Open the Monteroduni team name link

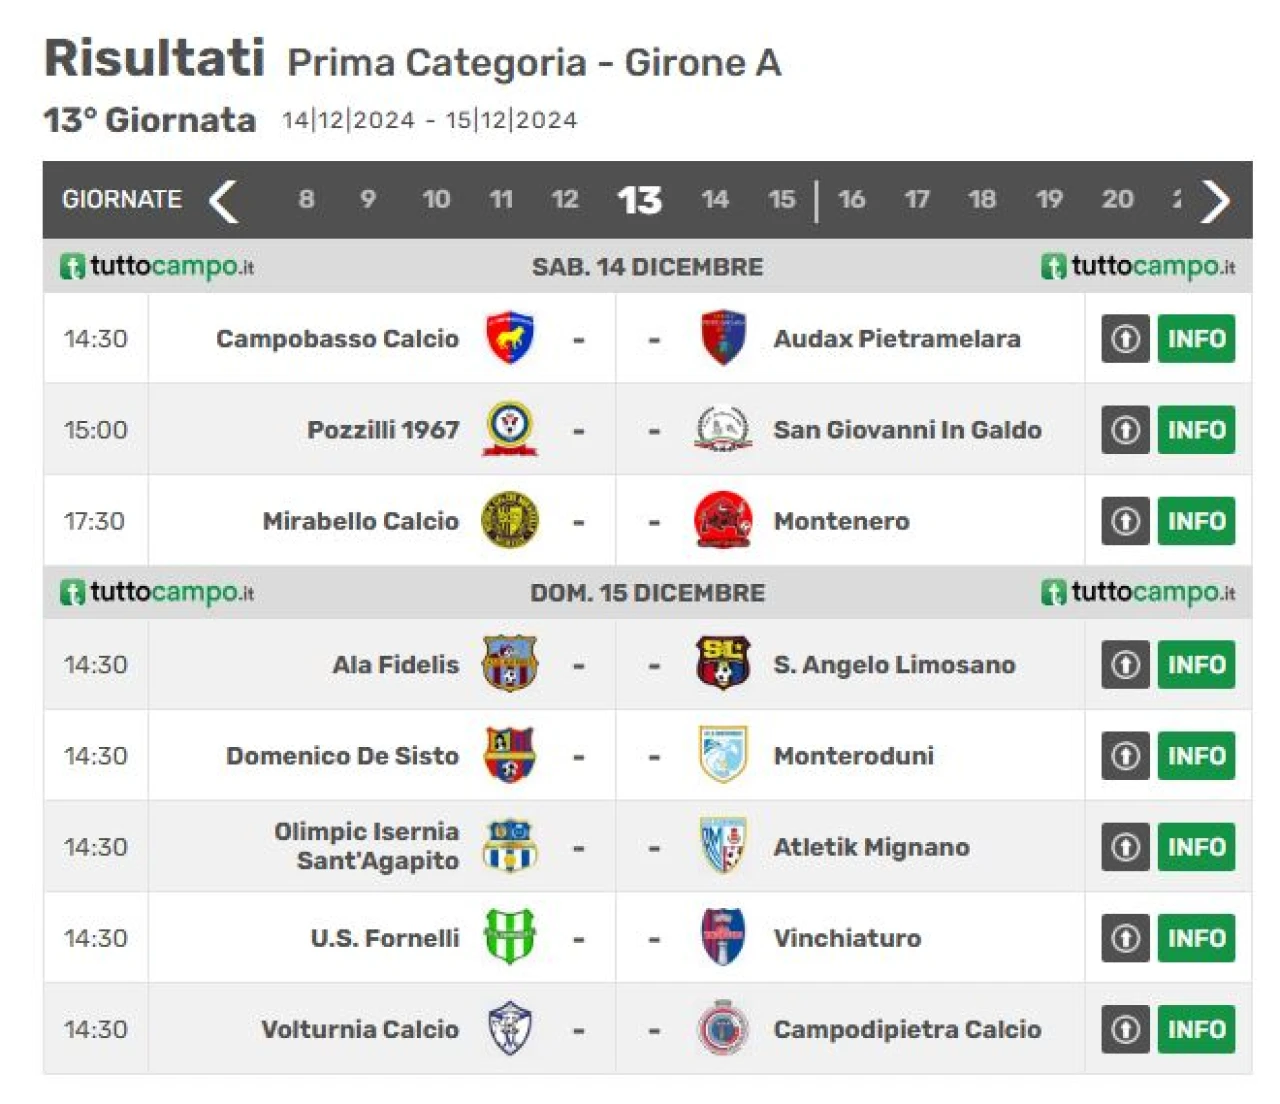pos(854,756)
